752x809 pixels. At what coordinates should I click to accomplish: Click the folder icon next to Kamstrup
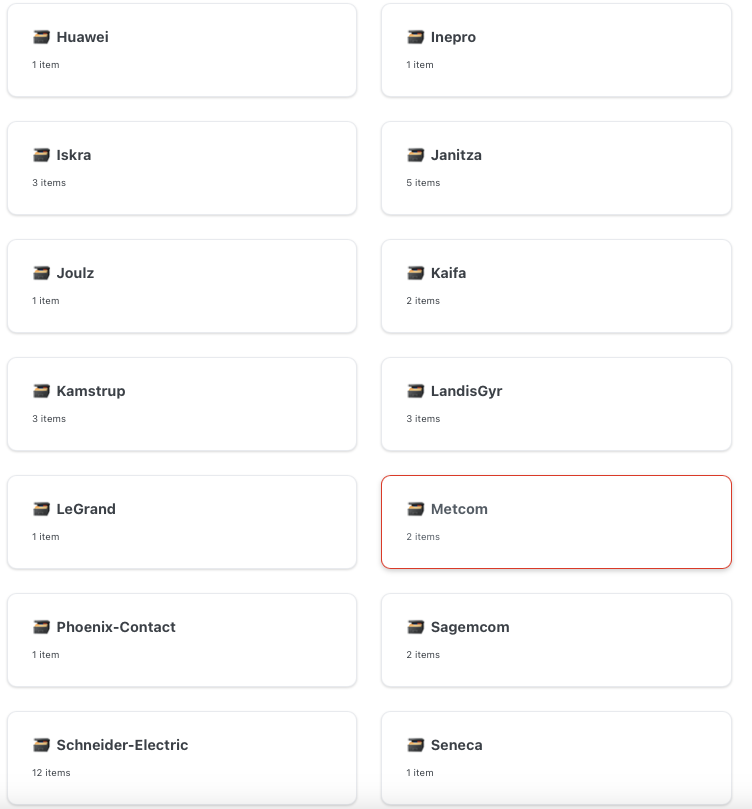pos(41,391)
